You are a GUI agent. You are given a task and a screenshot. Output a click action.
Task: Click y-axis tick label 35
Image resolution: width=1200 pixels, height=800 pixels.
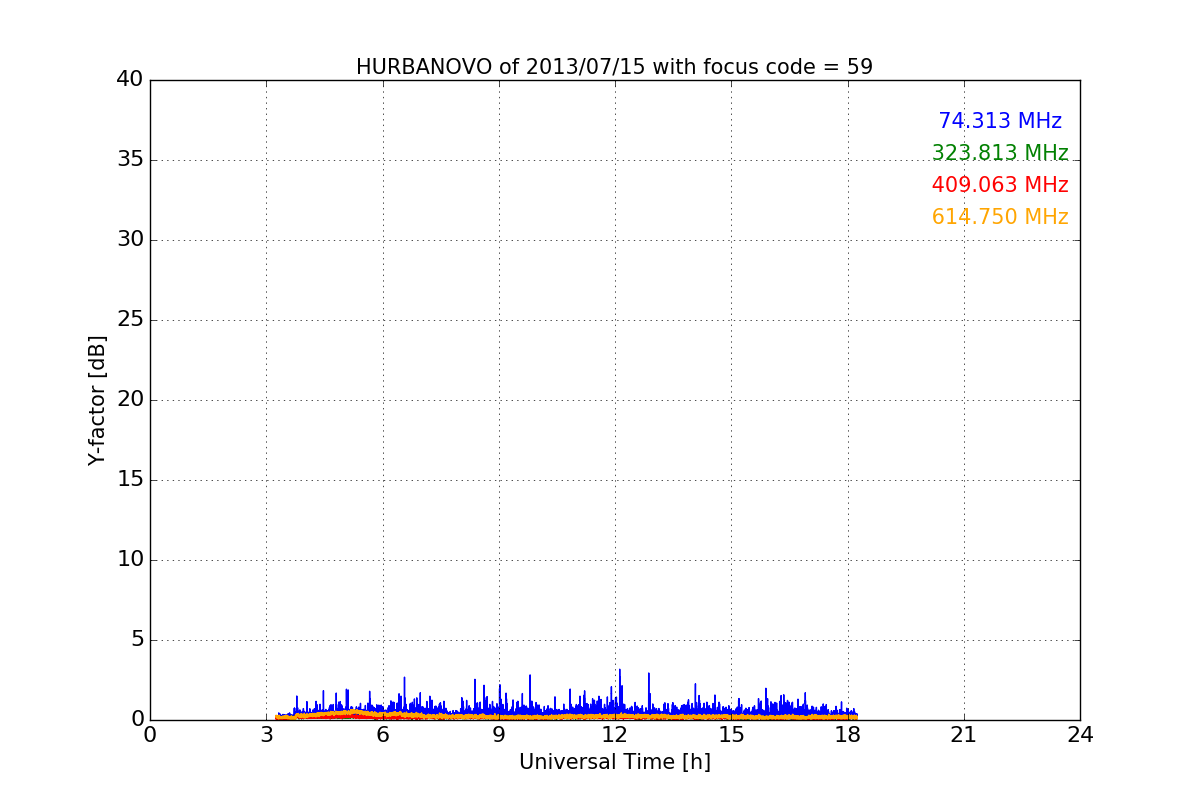point(130,160)
